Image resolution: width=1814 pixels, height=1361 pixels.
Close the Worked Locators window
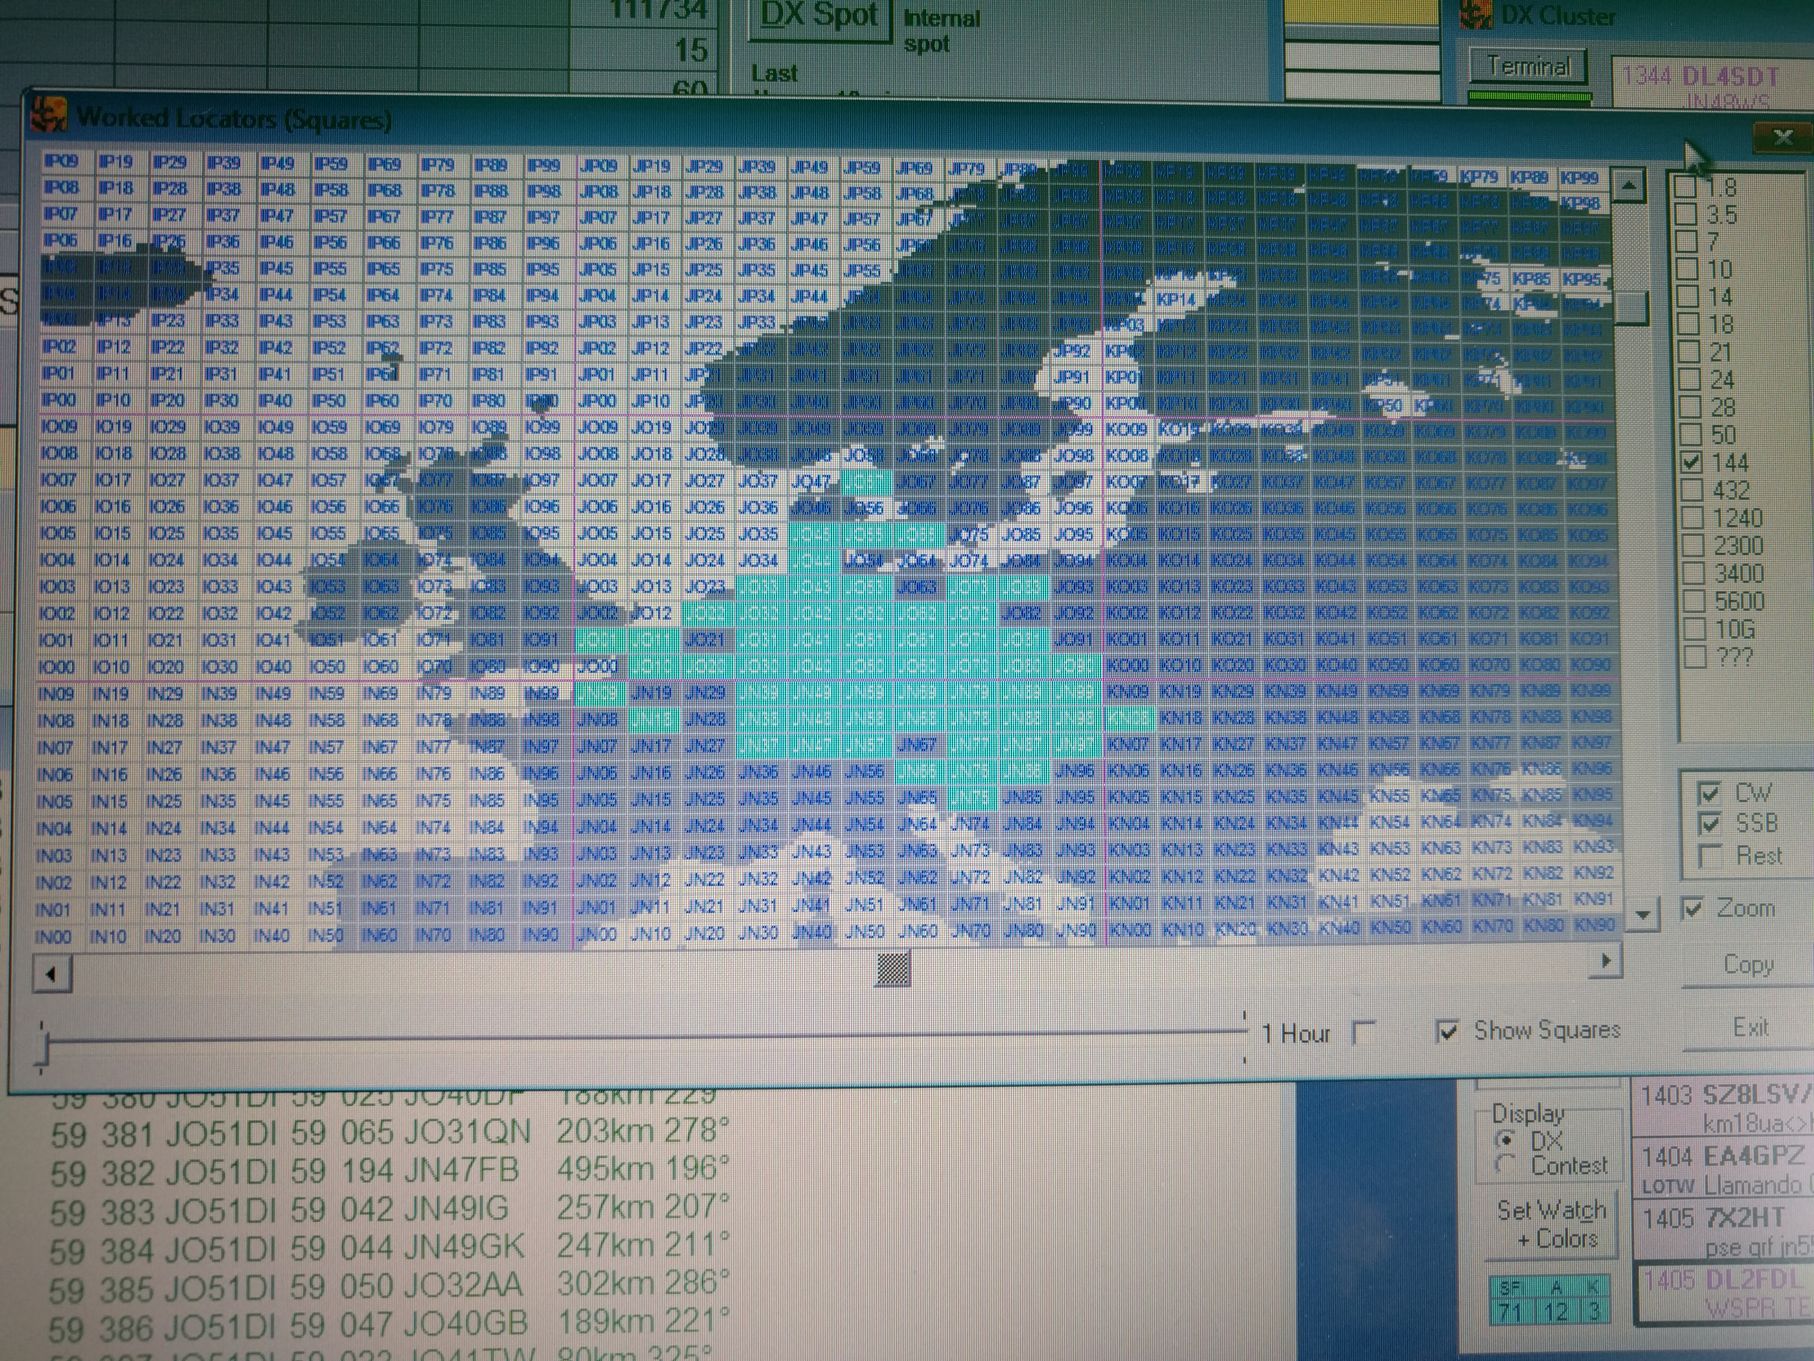tap(1782, 138)
